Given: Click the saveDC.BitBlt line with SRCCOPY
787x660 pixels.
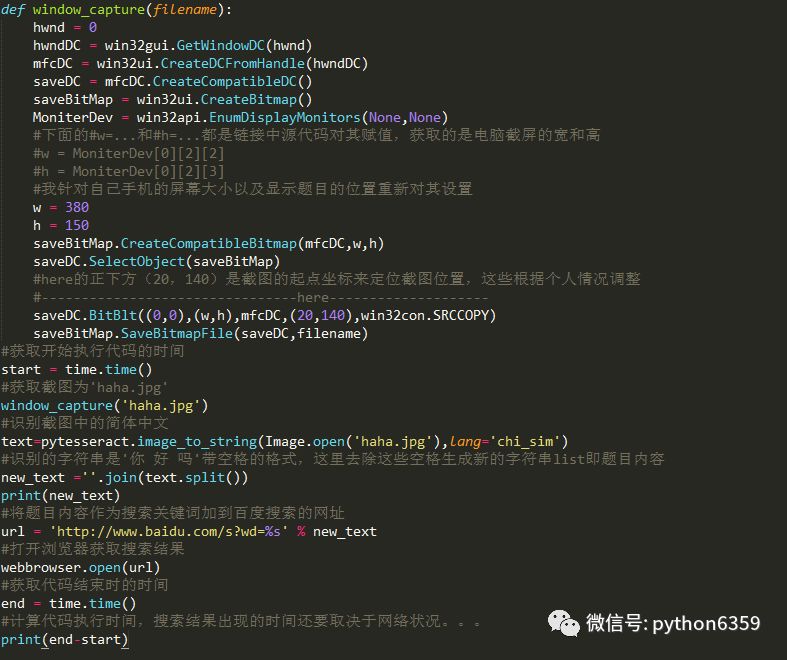Looking at the screenshot, I should [x=265, y=315].
